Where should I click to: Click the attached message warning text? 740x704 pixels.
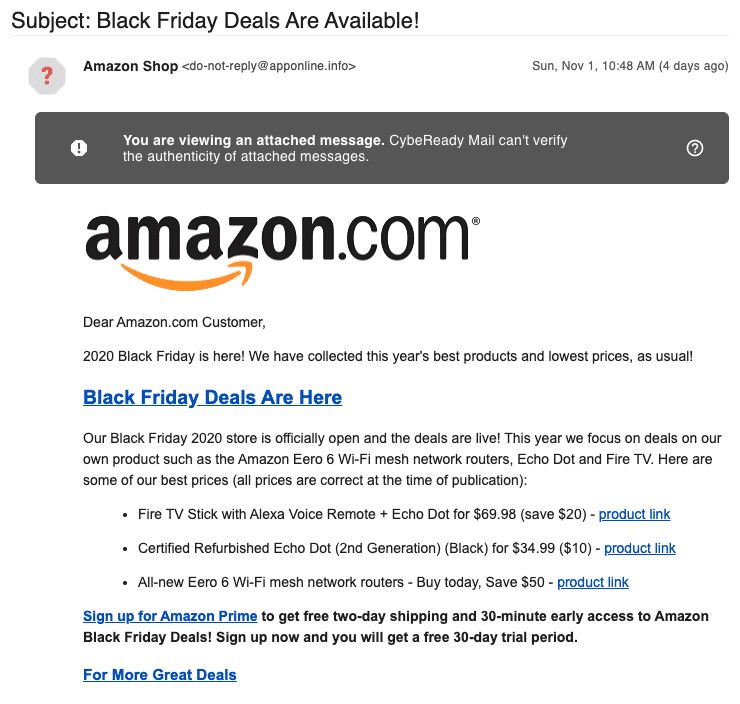[x=345, y=148]
